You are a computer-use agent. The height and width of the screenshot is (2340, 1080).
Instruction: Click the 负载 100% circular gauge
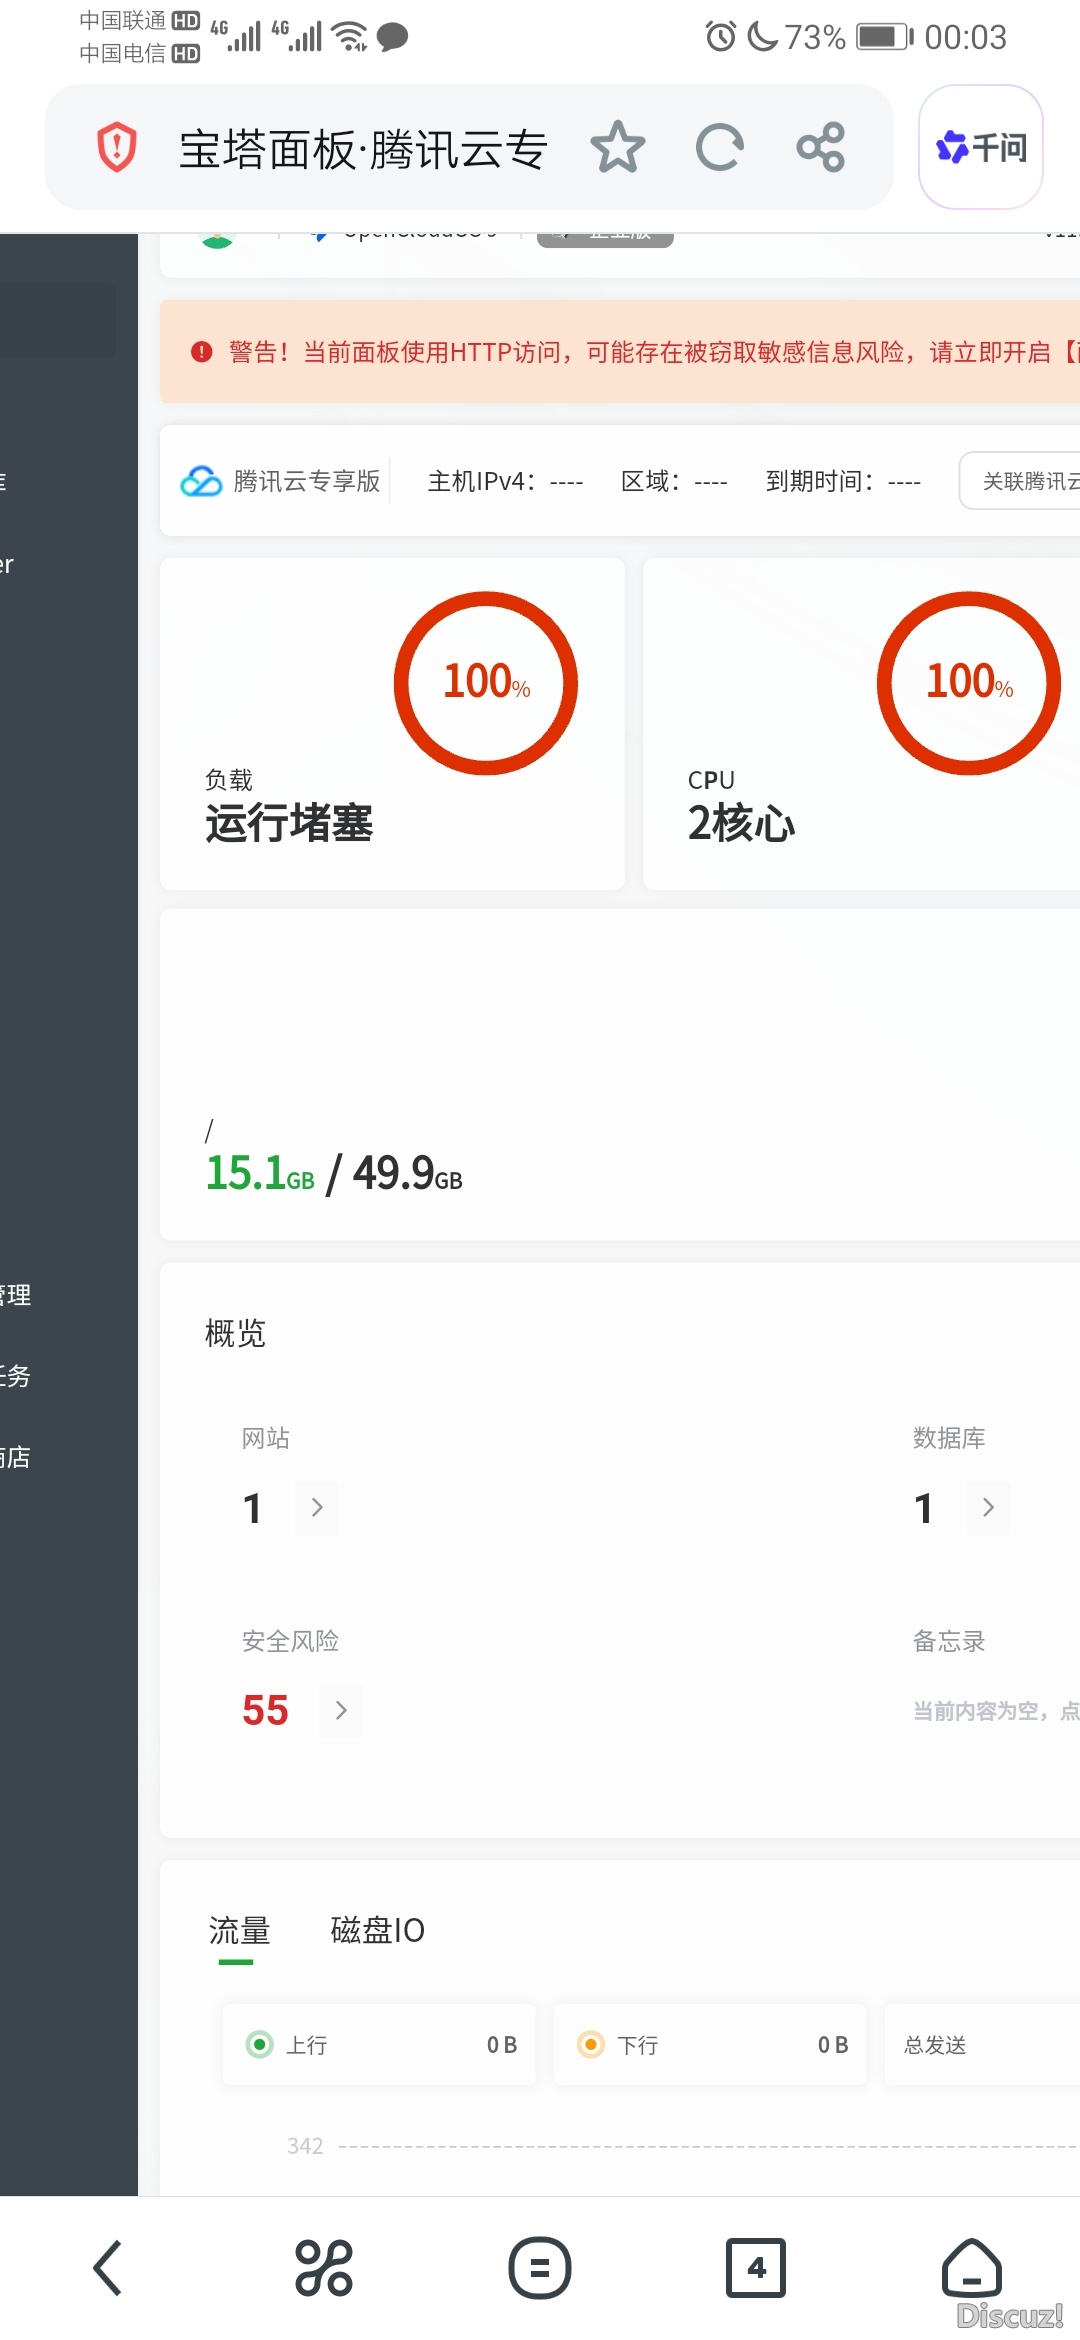tap(486, 683)
